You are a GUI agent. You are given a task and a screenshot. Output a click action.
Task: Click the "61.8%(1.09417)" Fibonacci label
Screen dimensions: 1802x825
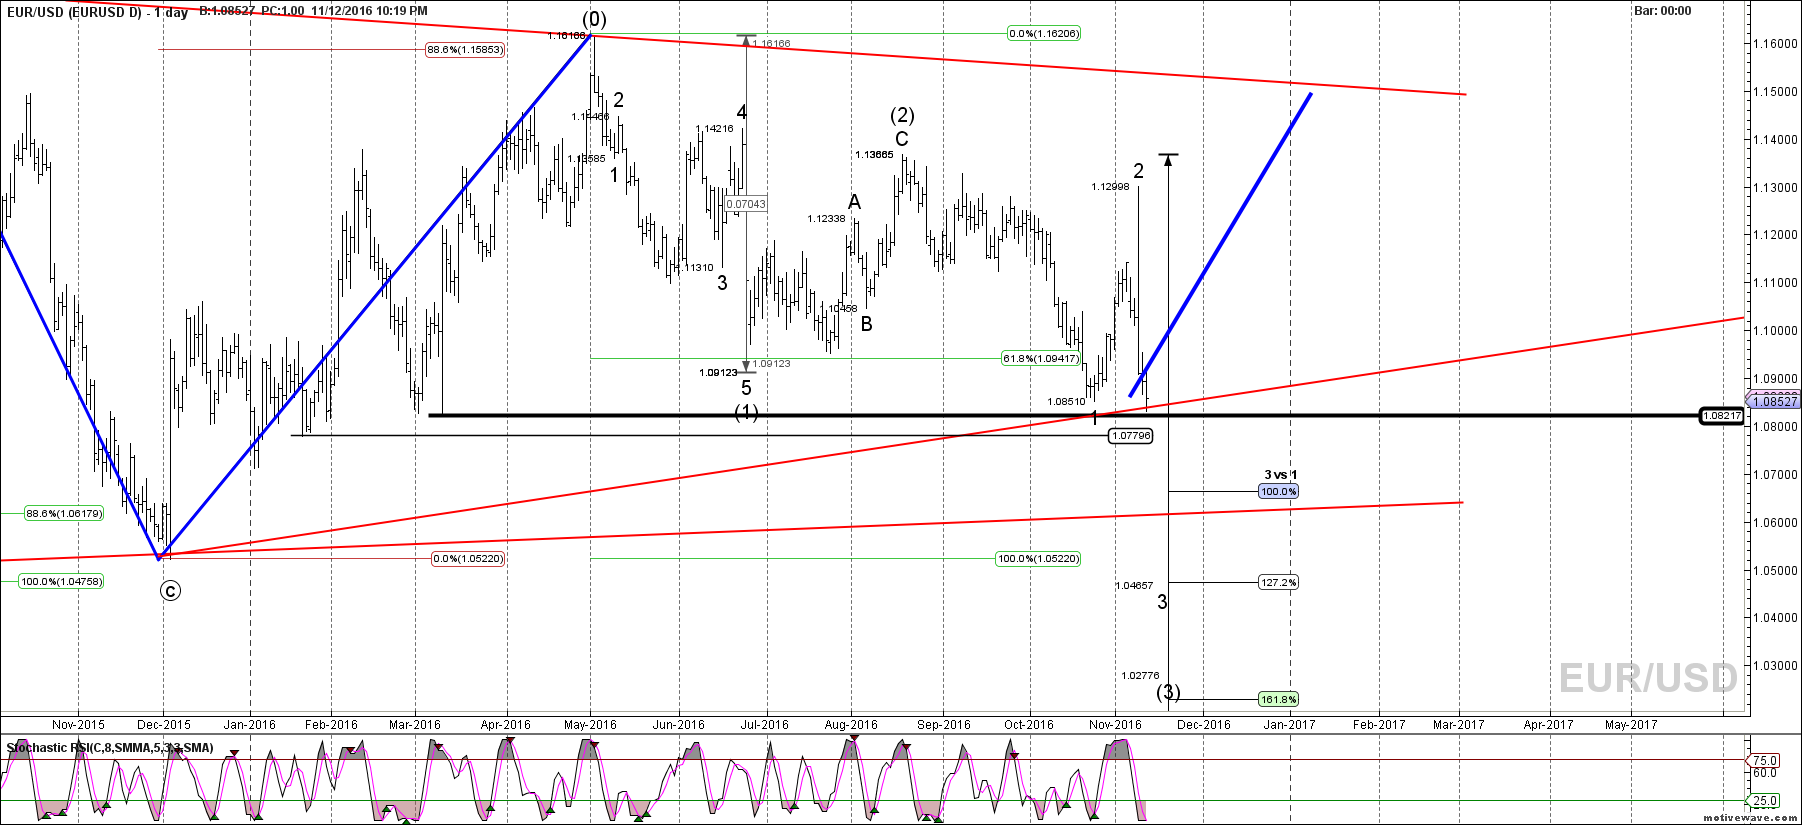1041,358
